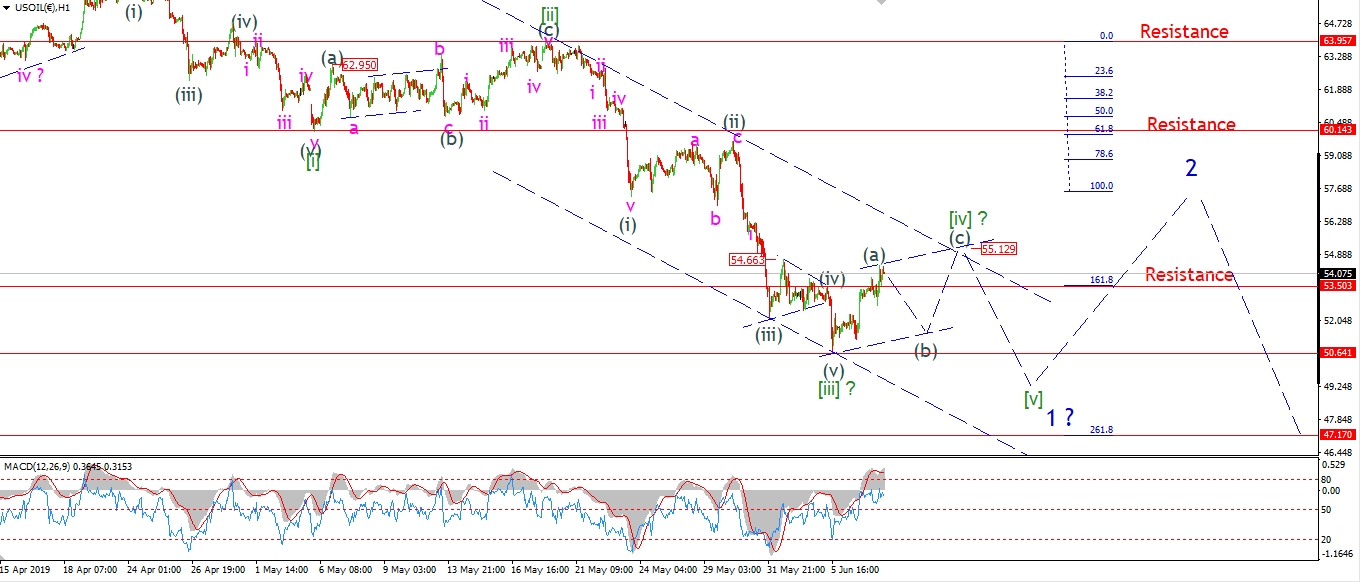Select the Fibonacci 61.8 level label

(x=1104, y=129)
